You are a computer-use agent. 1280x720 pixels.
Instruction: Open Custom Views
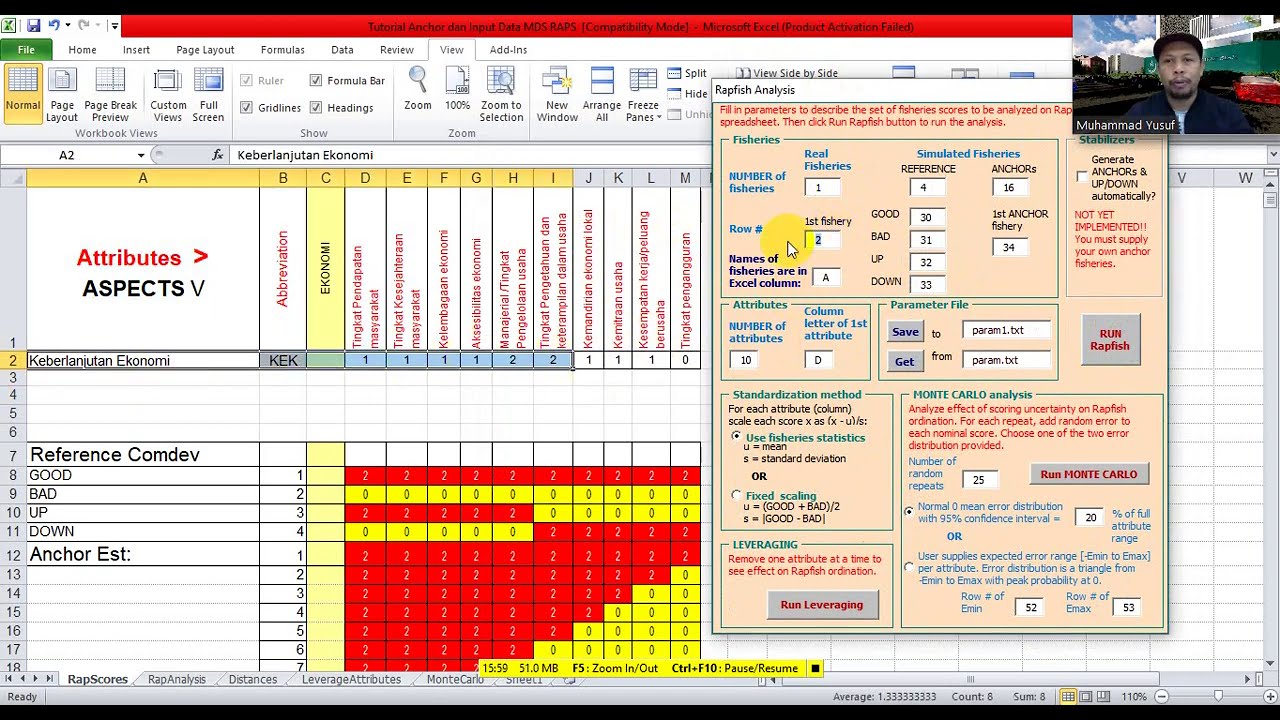pyautogui.click(x=168, y=96)
